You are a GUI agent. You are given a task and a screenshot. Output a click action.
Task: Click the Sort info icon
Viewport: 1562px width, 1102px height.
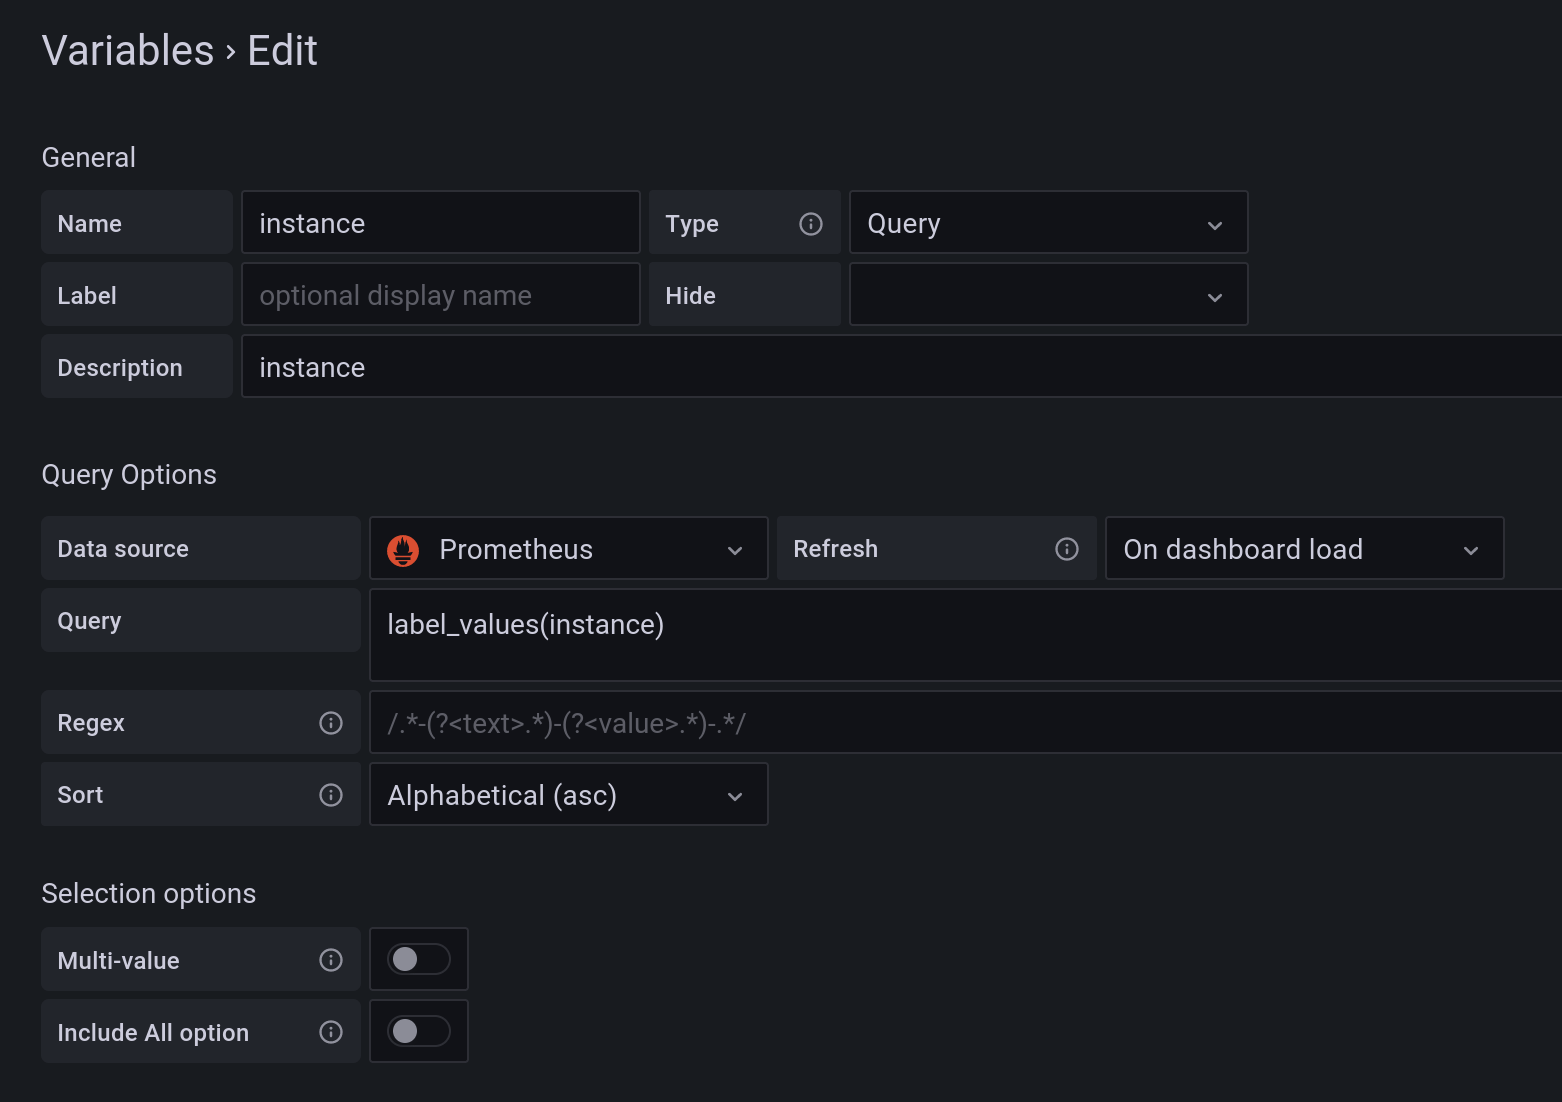(330, 794)
